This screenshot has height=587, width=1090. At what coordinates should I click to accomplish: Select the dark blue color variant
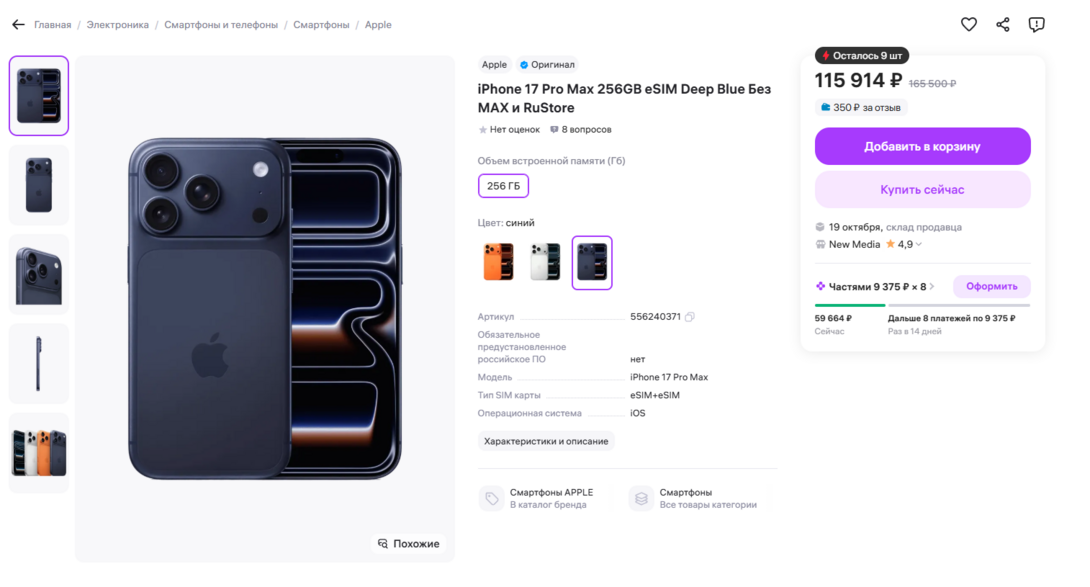pyautogui.click(x=592, y=262)
